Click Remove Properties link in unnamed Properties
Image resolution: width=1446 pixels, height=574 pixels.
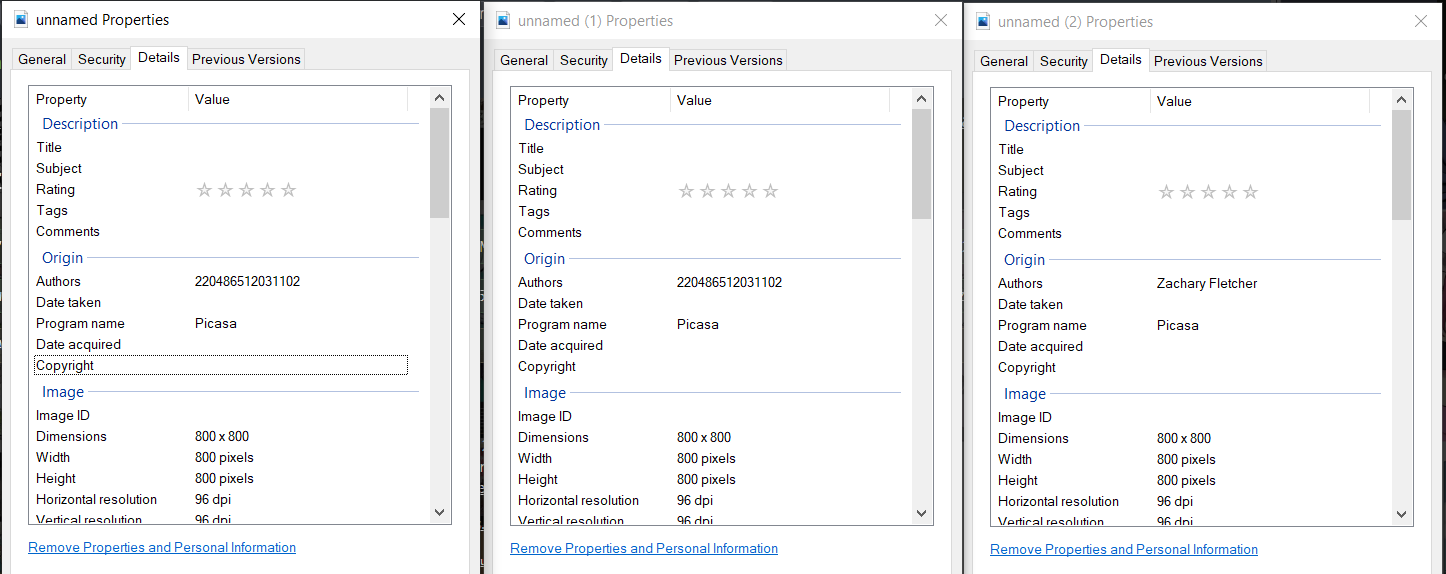pos(162,547)
